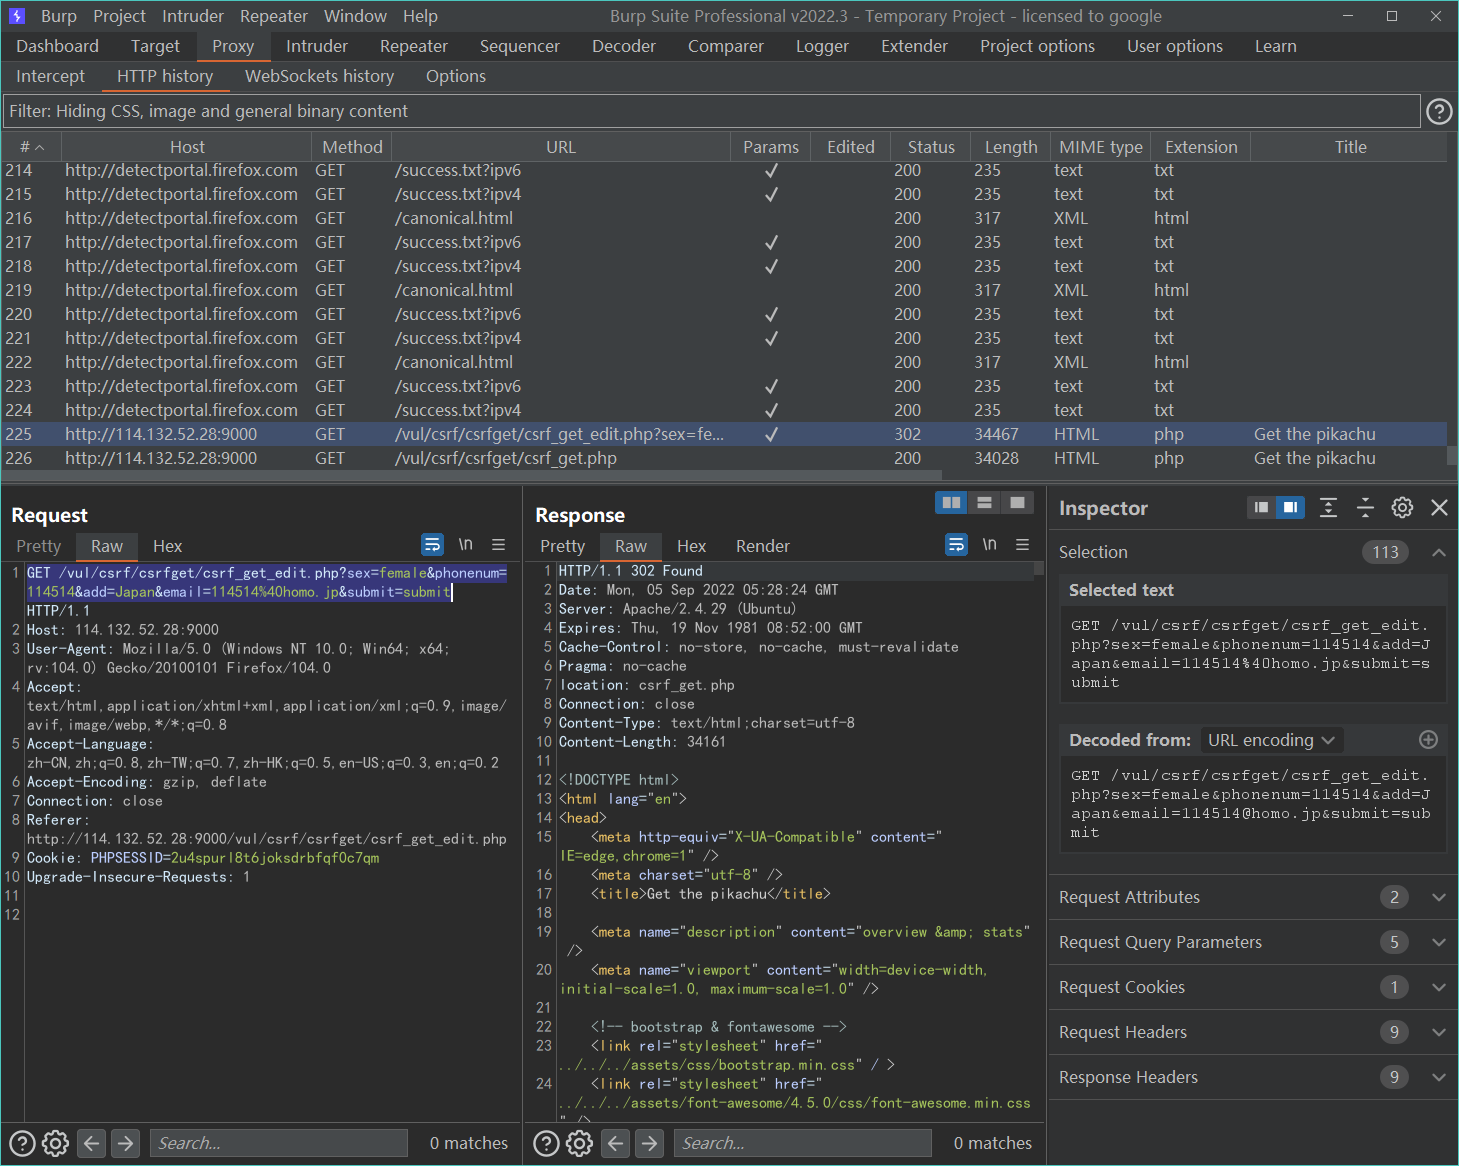The height and width of the screenshot is (1166, 1459).
Task: Open Request search settings gear
Action: click(x=56, y=1143)
